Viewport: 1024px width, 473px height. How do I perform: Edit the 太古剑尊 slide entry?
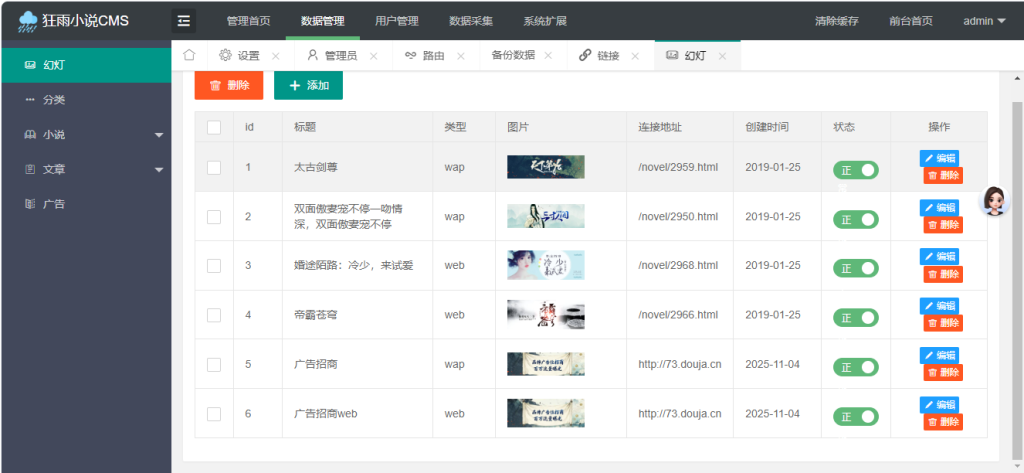940,158
